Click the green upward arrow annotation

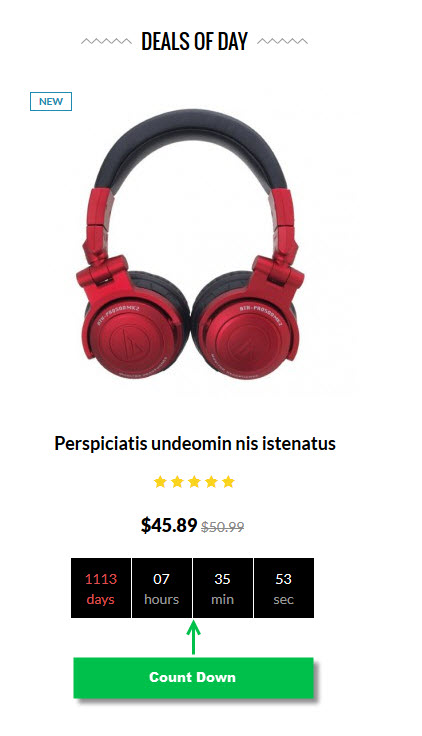click(x=193, y=637)
